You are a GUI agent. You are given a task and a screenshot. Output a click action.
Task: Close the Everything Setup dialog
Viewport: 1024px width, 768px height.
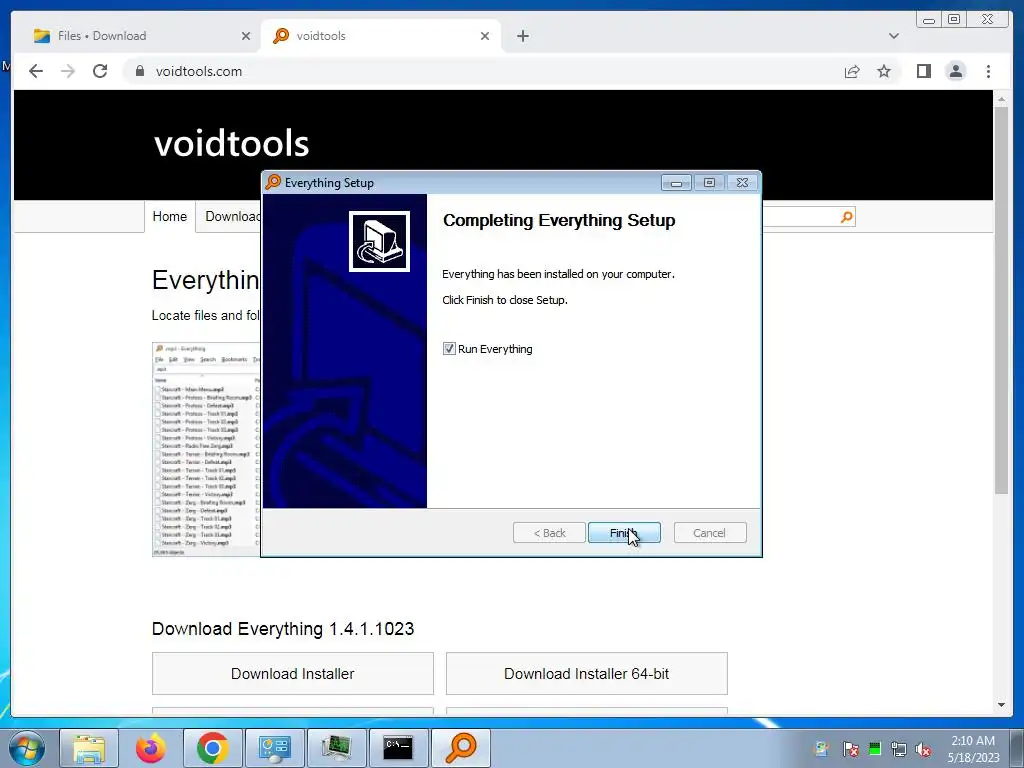point(743,183)
